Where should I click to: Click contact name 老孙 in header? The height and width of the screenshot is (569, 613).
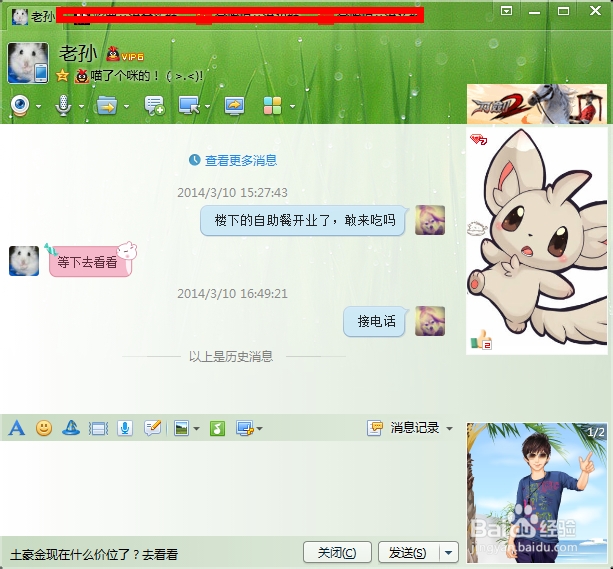click(78, 53)
